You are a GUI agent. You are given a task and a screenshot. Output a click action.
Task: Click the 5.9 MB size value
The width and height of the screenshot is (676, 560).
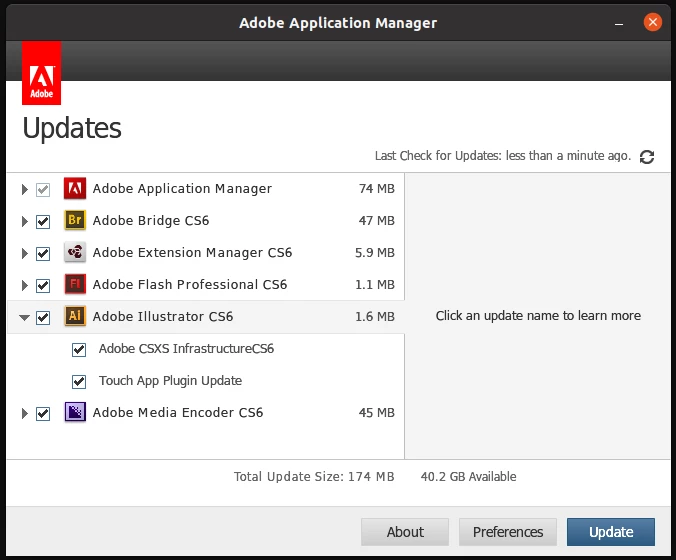click(375, 253)
